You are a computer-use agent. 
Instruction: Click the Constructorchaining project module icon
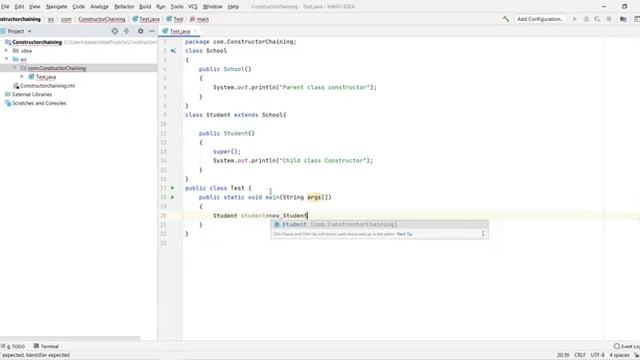8,42
